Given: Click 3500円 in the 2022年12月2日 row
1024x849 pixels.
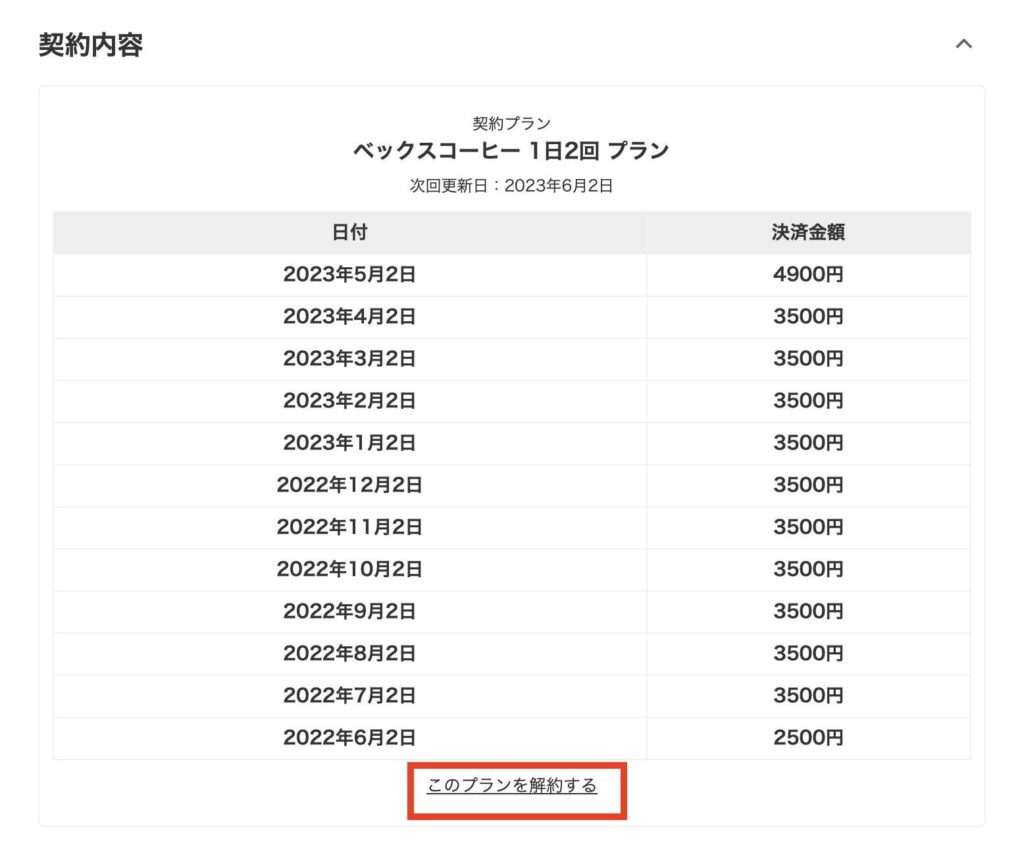Looking at the screenshot, I should [808, 485].
